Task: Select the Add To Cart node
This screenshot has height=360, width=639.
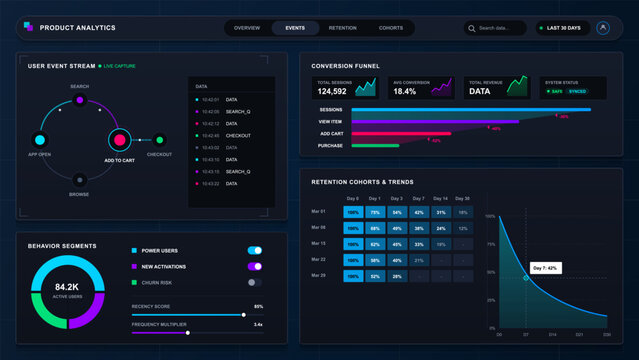Action: point(119,140)
